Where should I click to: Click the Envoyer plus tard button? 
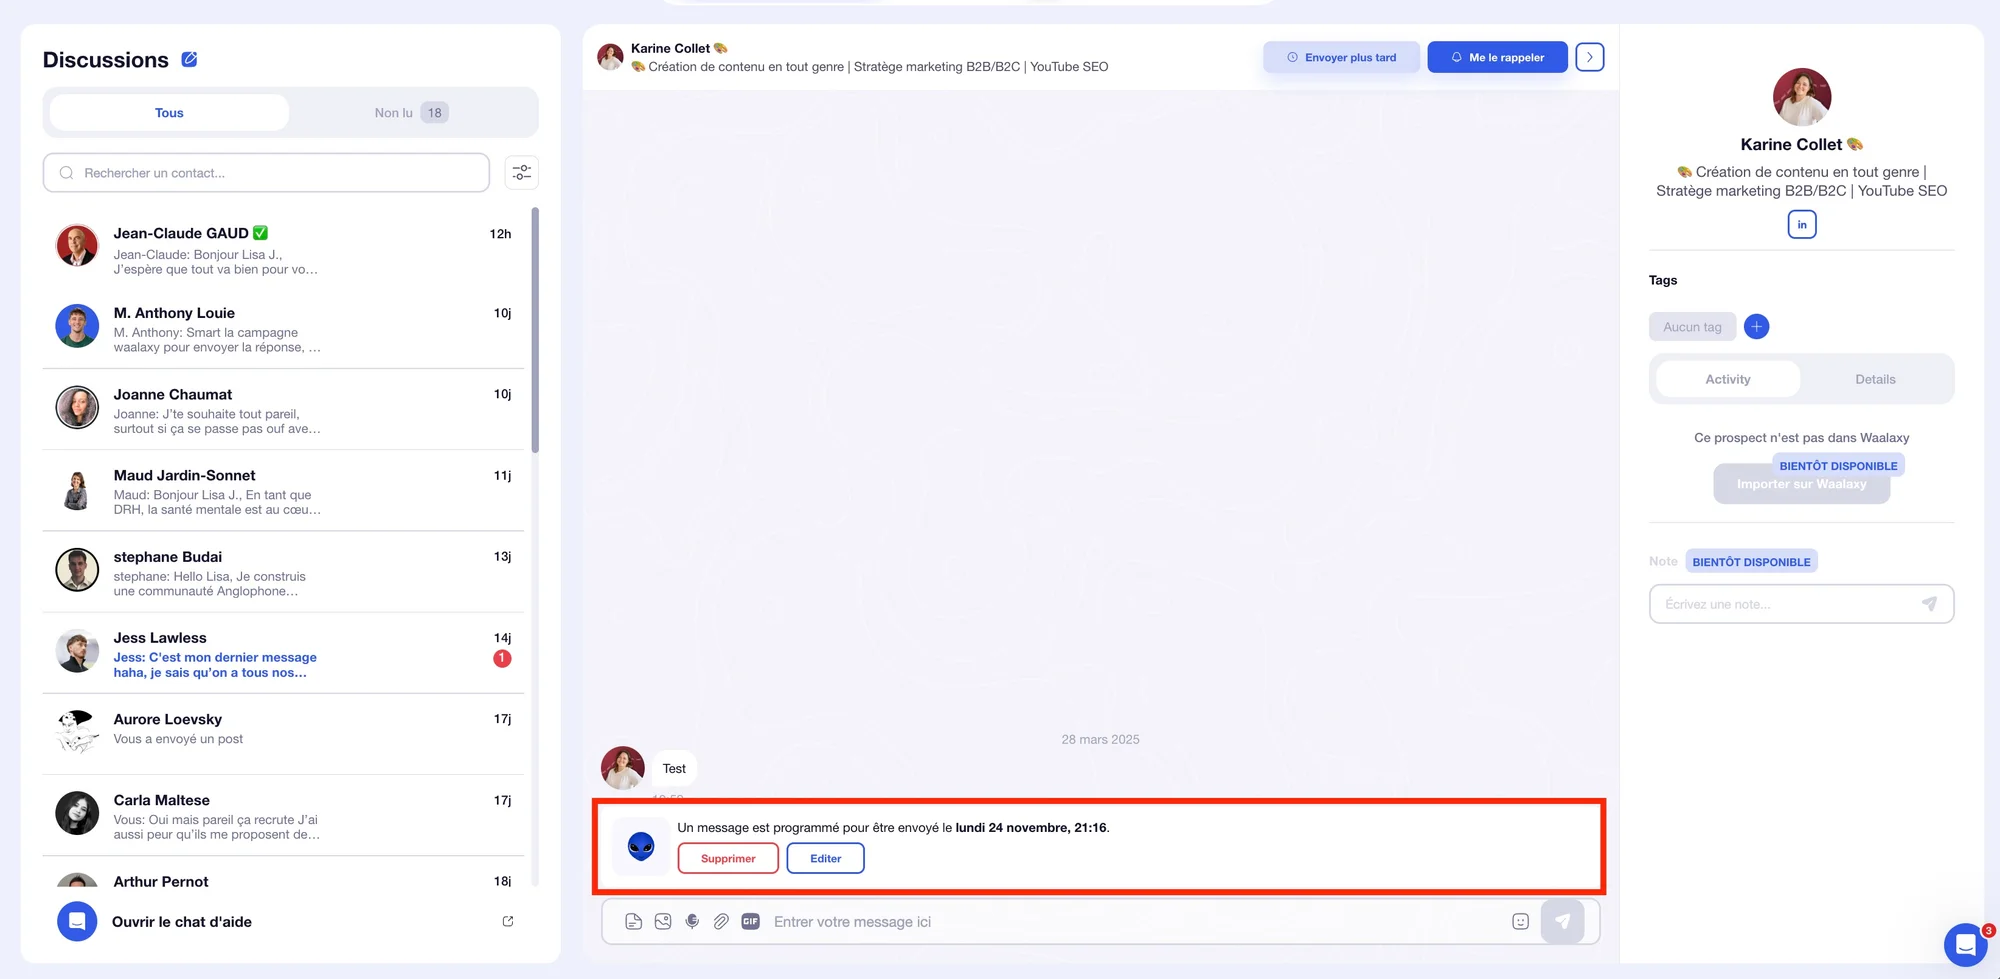pos(1341,57)
